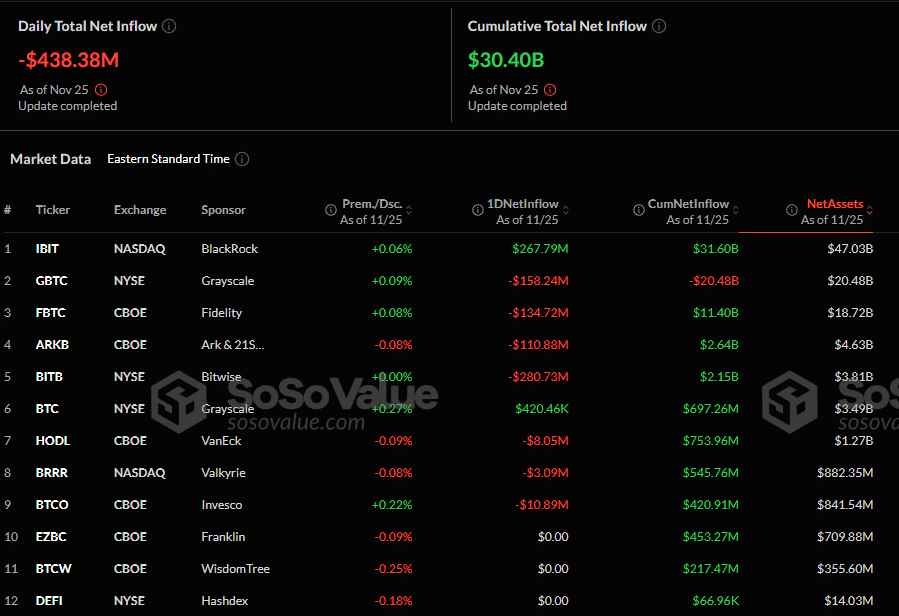Image resolution: width=899 pixels, height=616 pixels.
Task: Open the FBTC ticker
Action: pyautogui.click(x=50, y=313)
